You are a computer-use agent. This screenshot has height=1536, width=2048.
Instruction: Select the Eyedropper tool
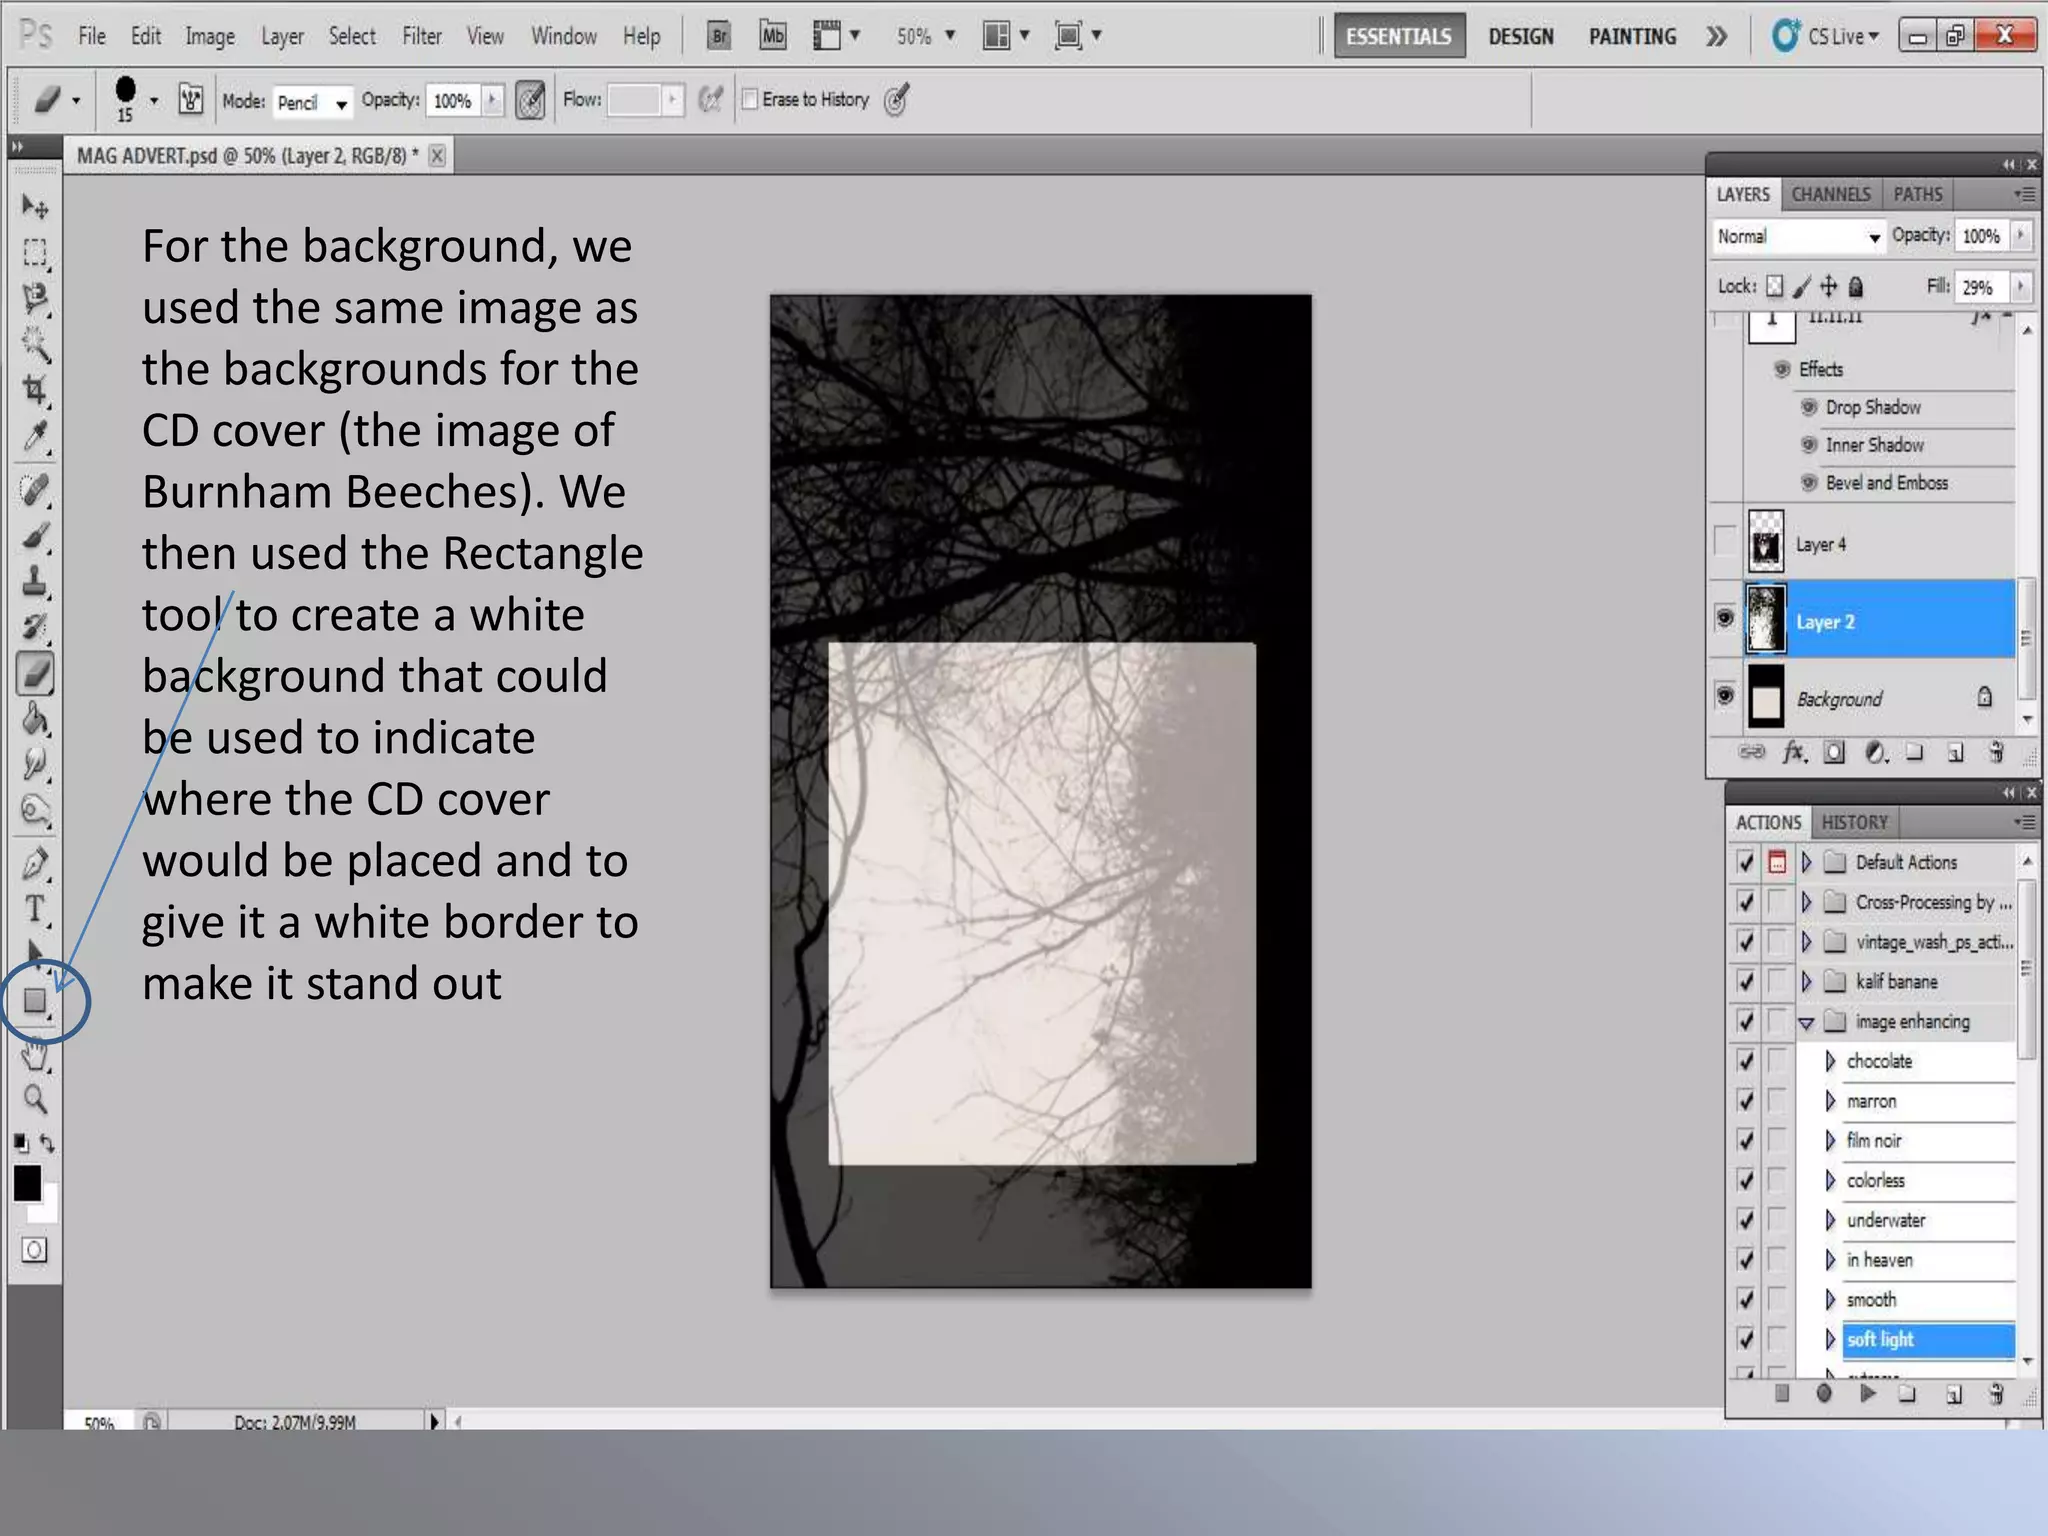(35, 437)
